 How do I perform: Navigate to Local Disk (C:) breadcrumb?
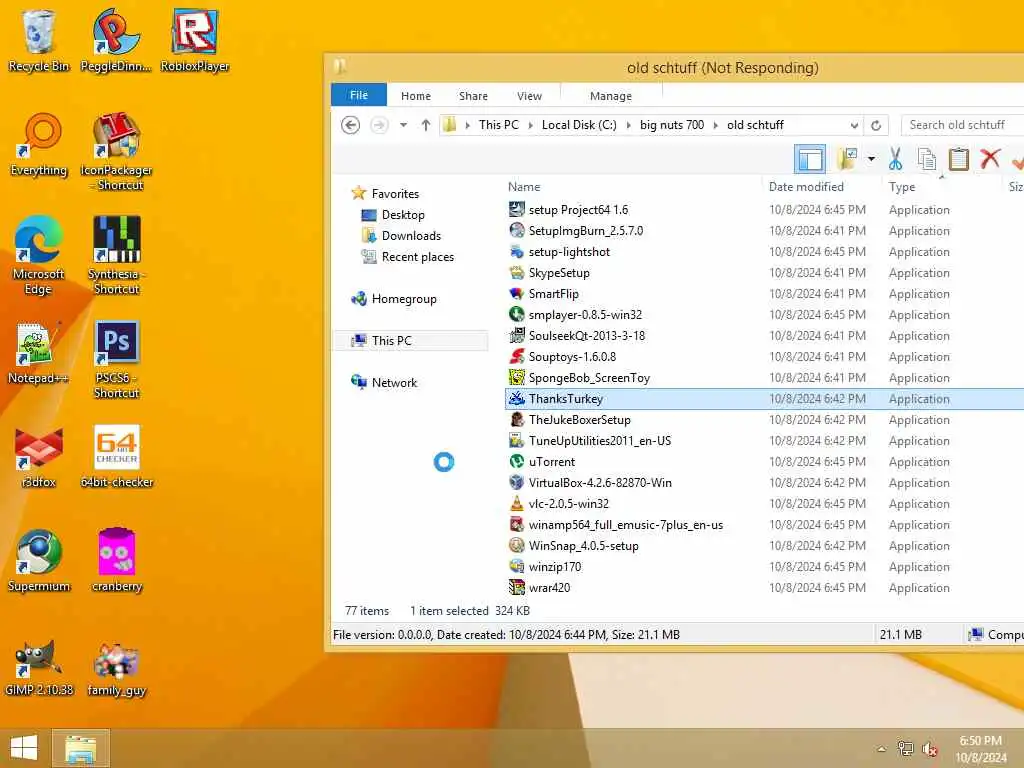(579, 125)
